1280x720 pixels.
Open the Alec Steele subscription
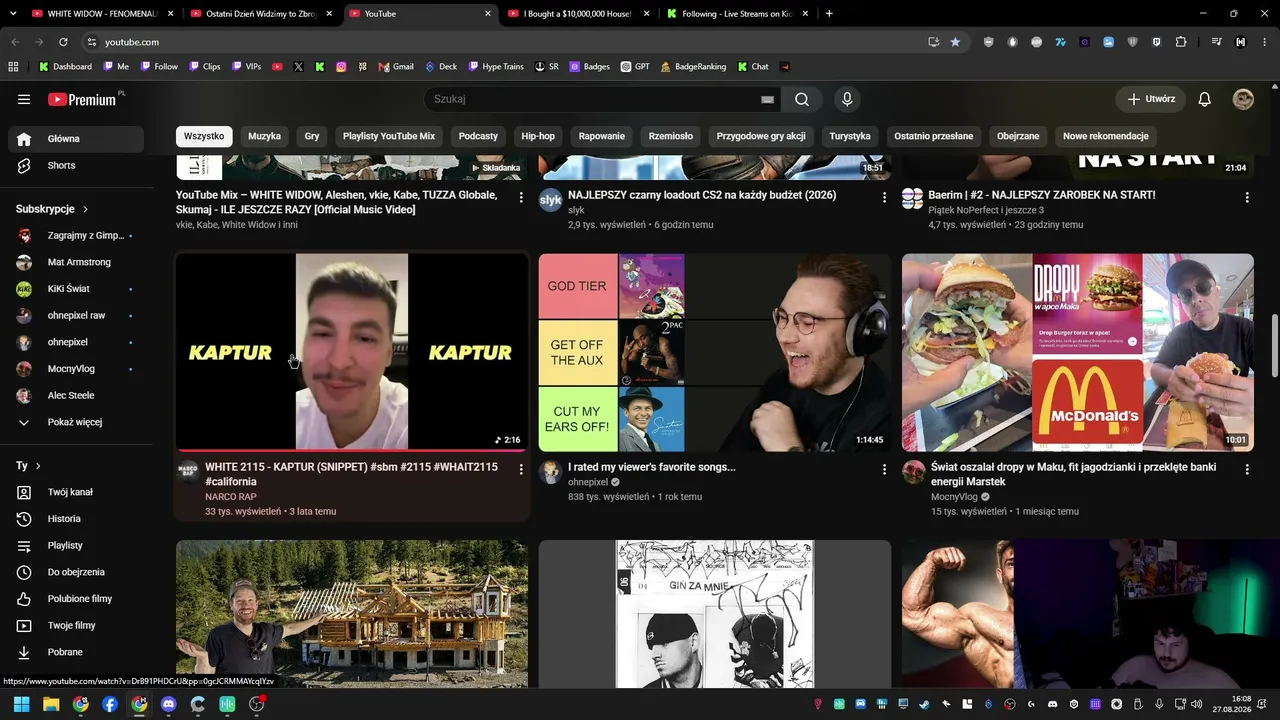coord(76,395)
